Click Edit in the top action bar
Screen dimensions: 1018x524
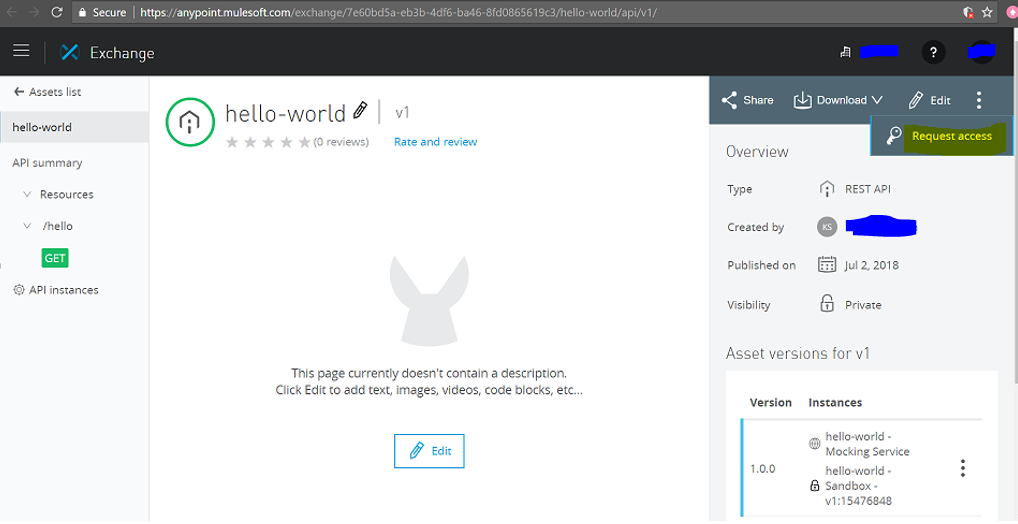(930, 100)
